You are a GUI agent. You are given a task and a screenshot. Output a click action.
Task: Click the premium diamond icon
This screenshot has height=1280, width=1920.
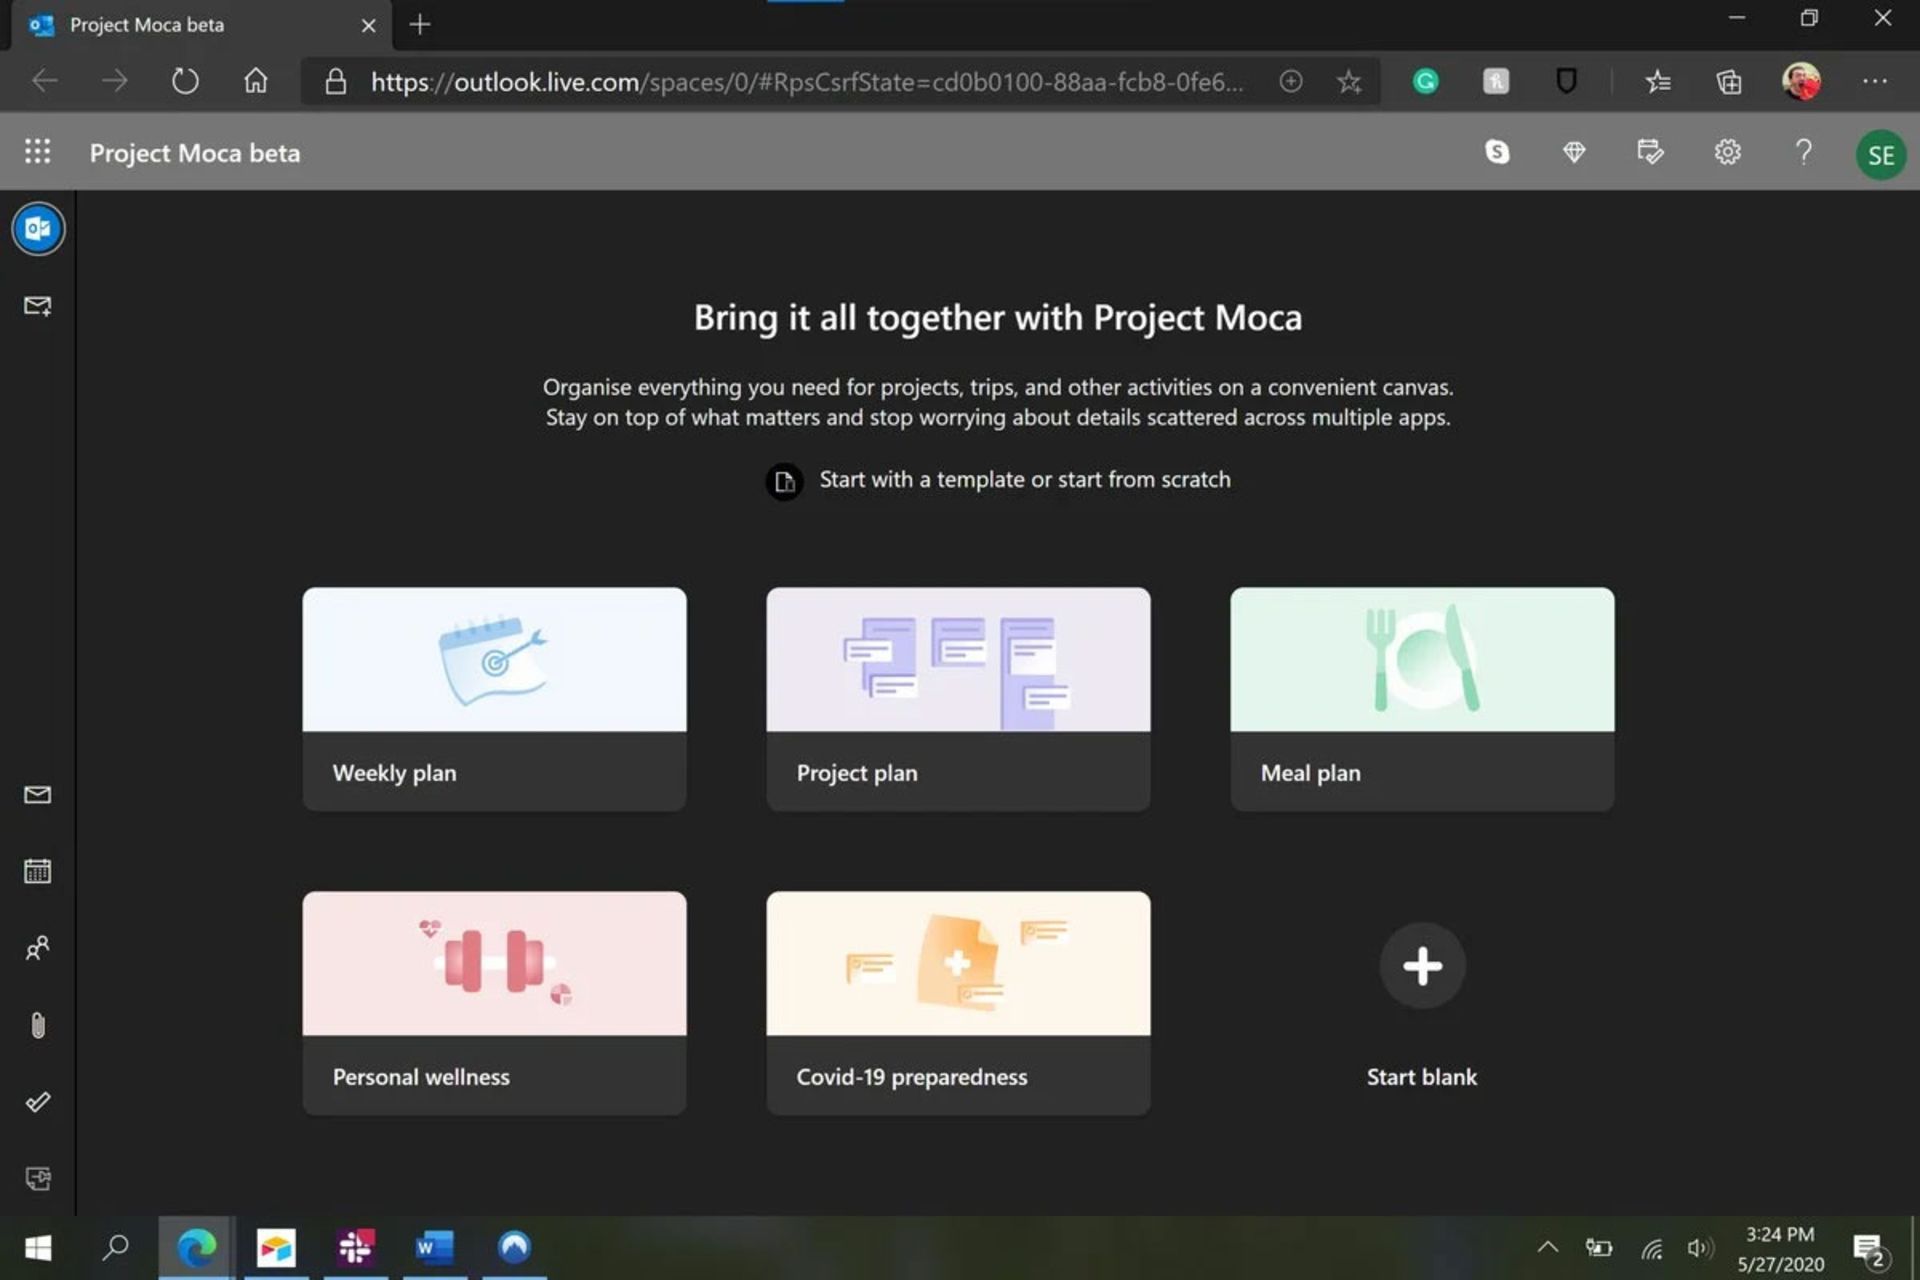tap(1574, 152)
